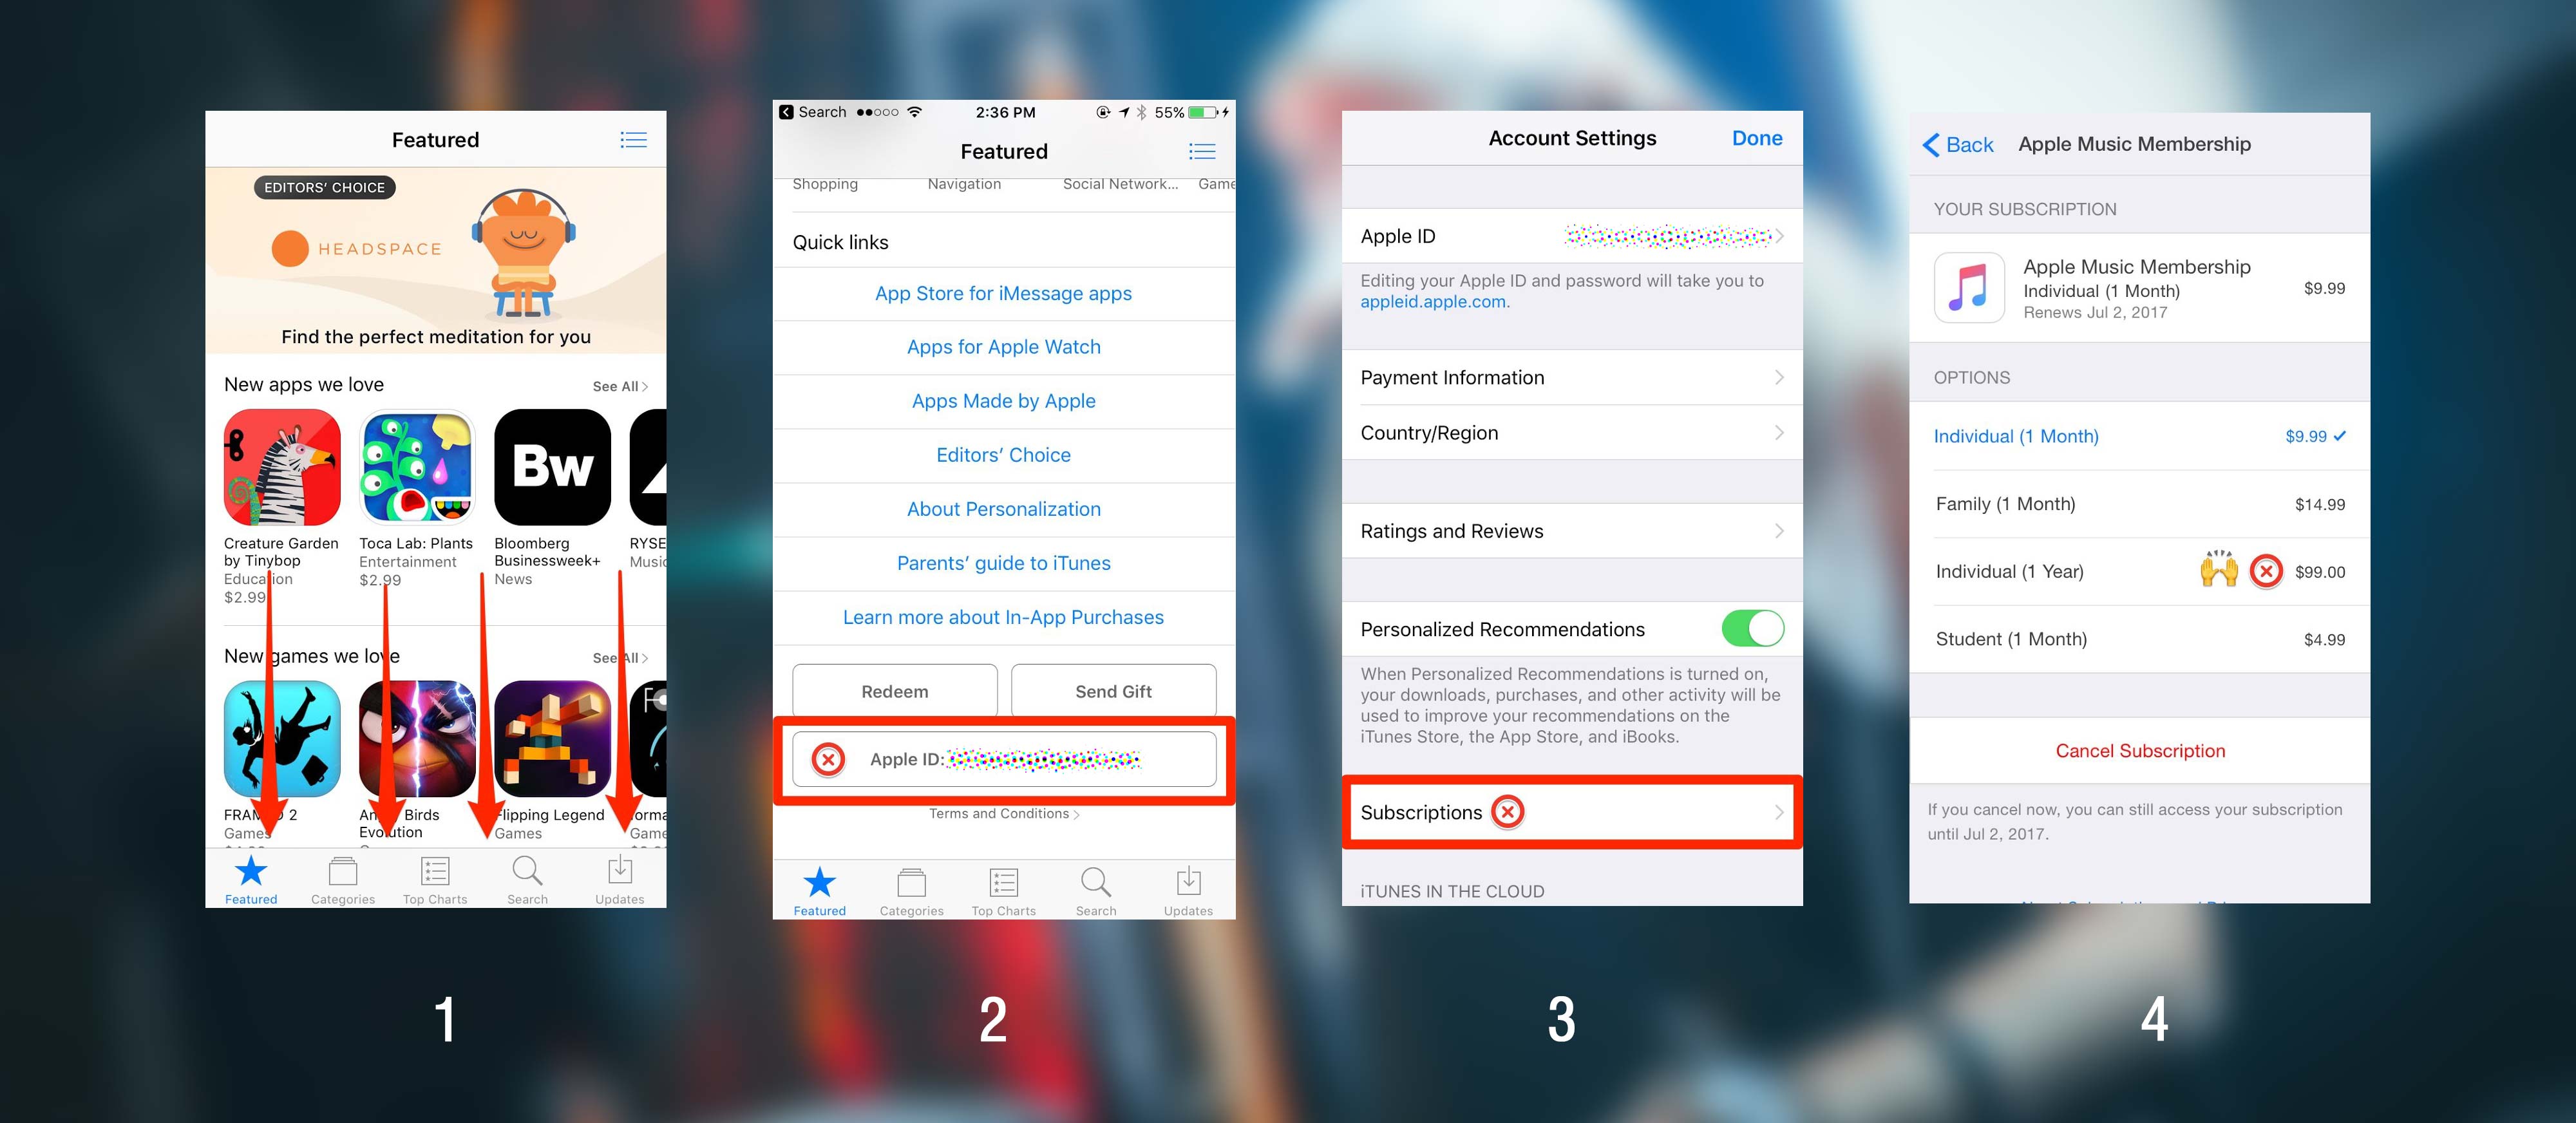Screen dimensions: 2576x1123
Task: Open Subscriptions in Account Settings
Action: click(x=1569, y=811)
